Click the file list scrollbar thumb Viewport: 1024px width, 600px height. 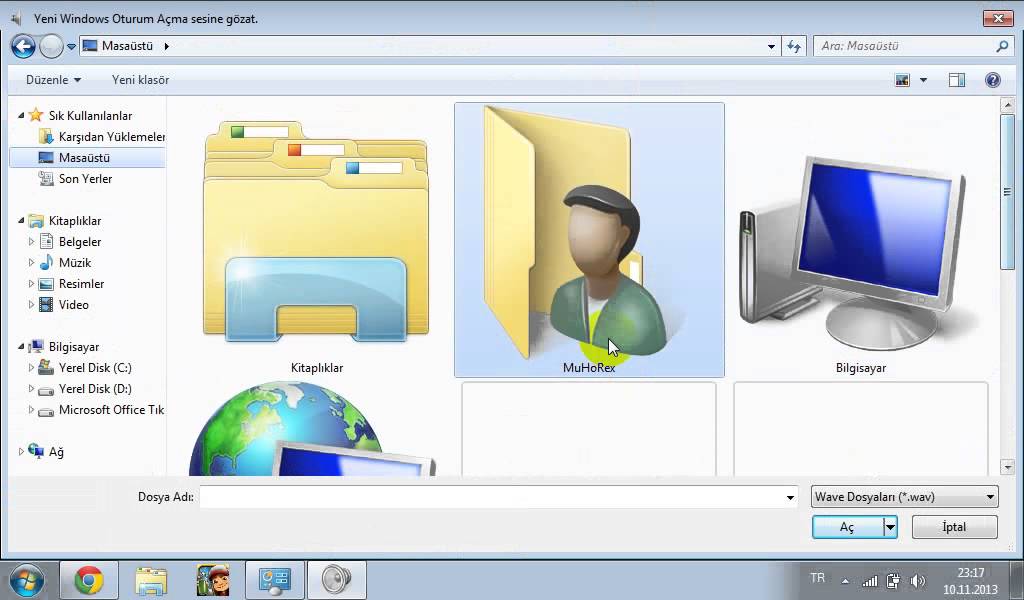1007,191
